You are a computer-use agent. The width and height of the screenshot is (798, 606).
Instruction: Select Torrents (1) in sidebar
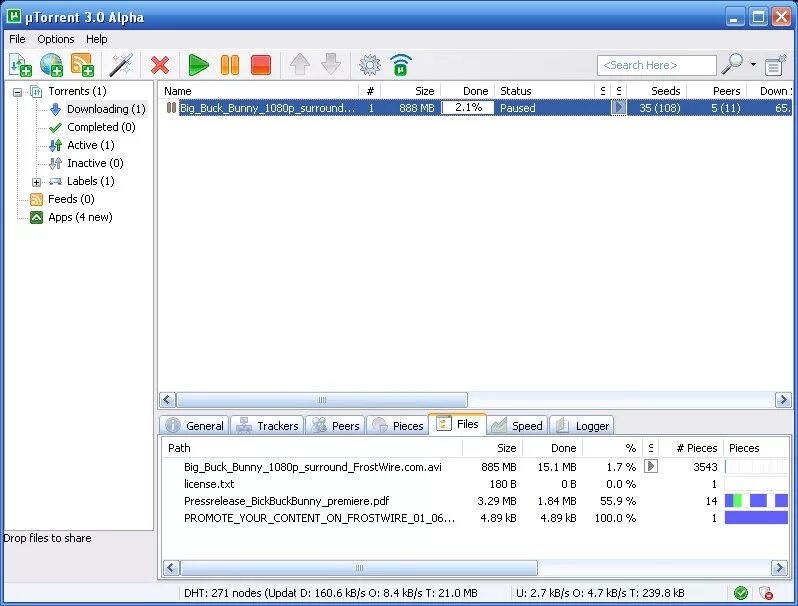tap(77, 91)
